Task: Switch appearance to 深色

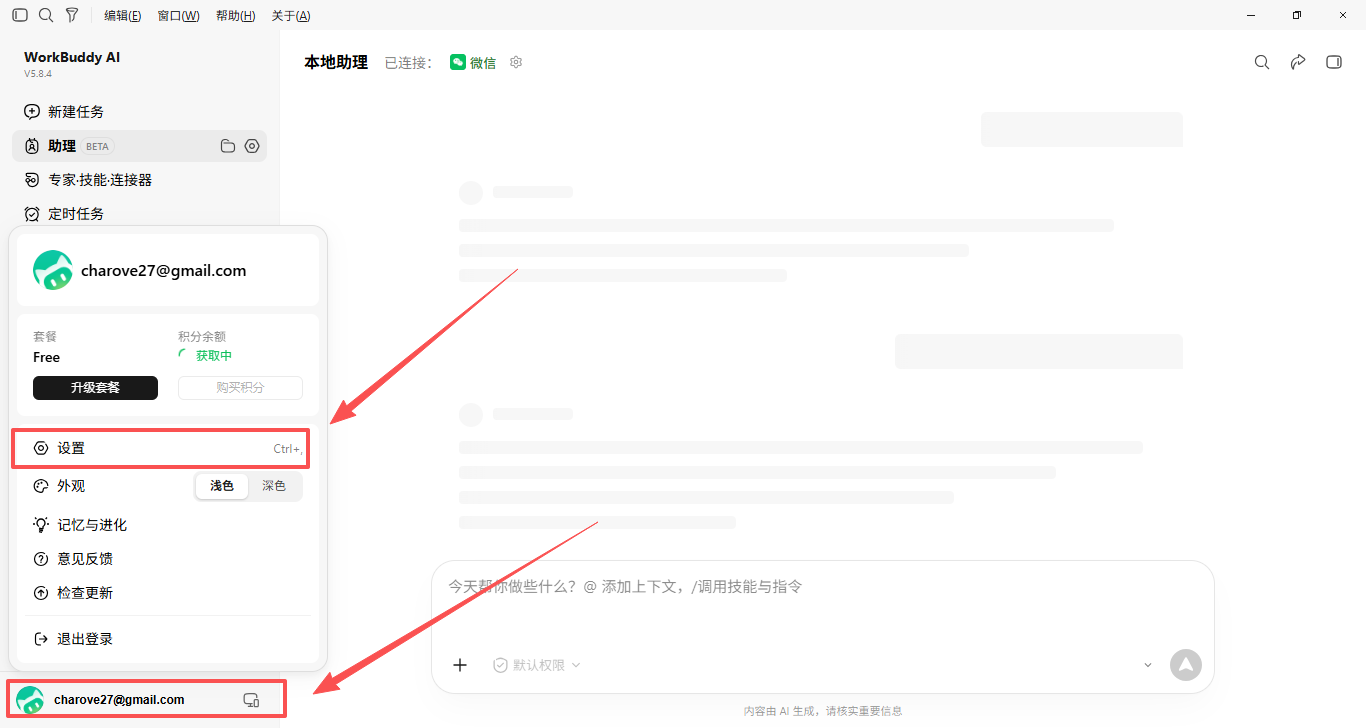Action: (274, 486)
